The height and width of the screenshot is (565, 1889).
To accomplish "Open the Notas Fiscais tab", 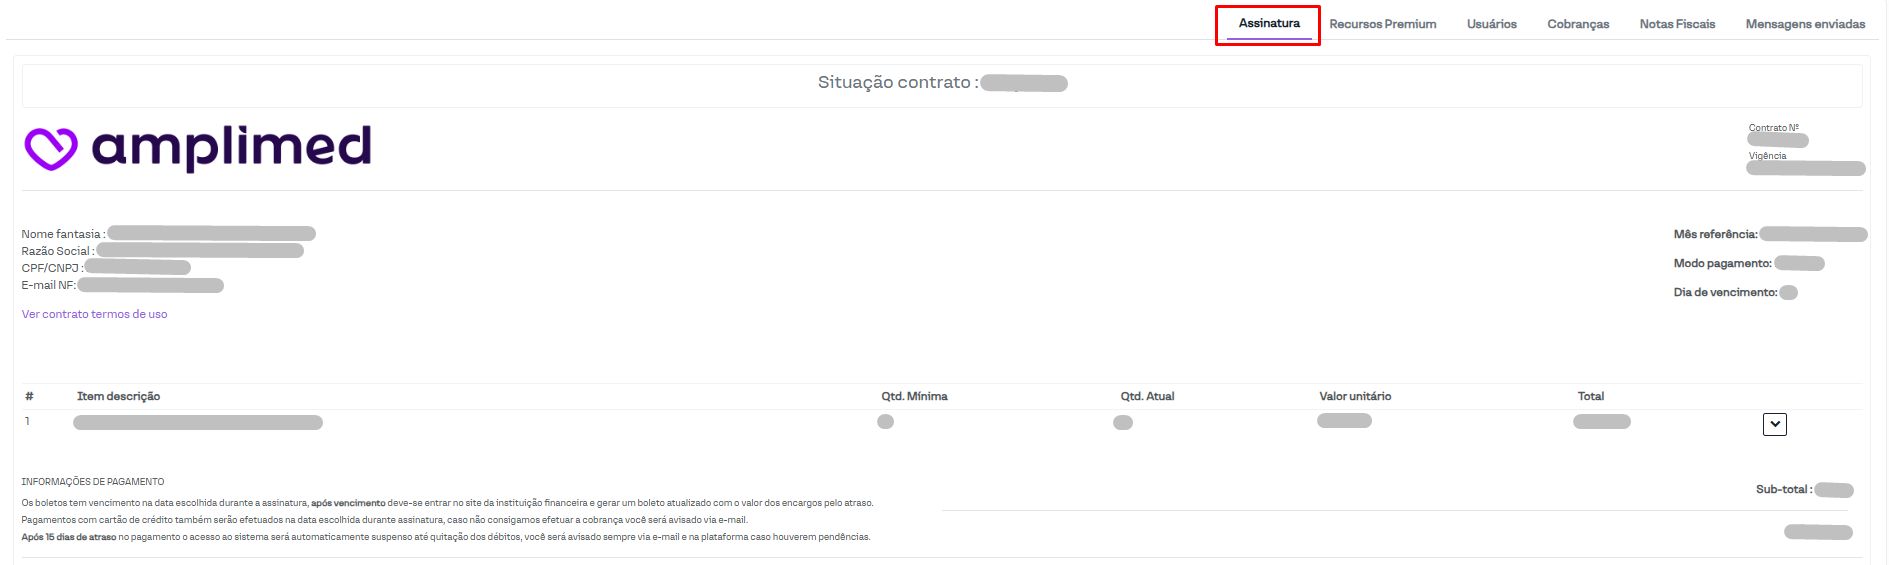I will (1676, 24).
